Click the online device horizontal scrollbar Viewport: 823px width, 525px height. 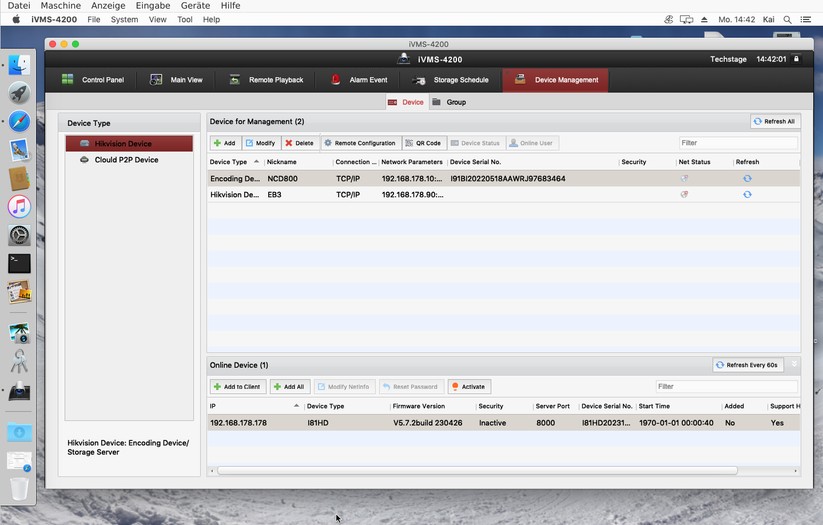click(477, 470)
